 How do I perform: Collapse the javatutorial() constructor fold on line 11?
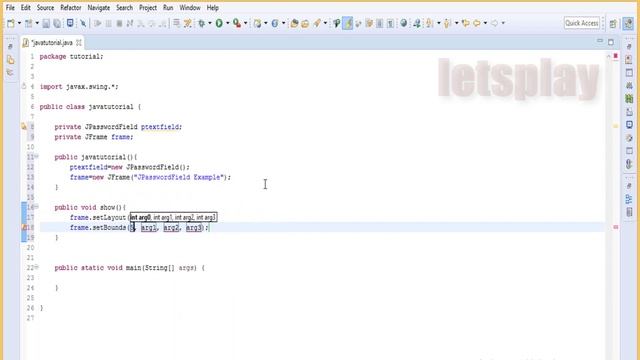36,156
